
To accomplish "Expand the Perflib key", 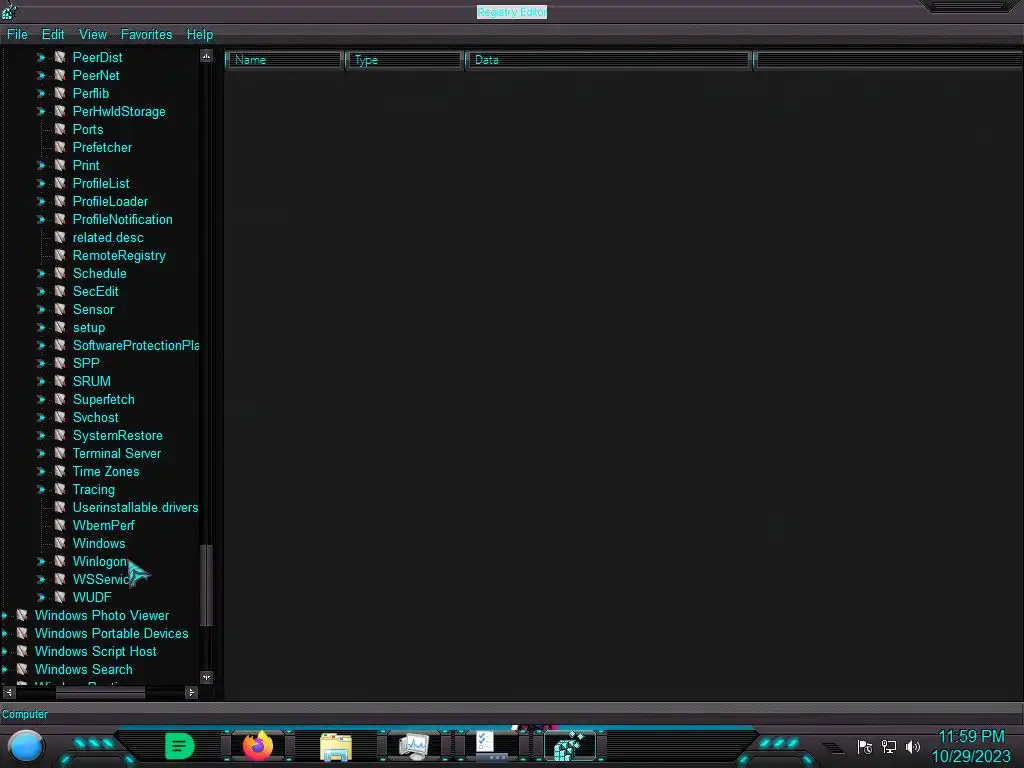I will [x=40, y=93].
